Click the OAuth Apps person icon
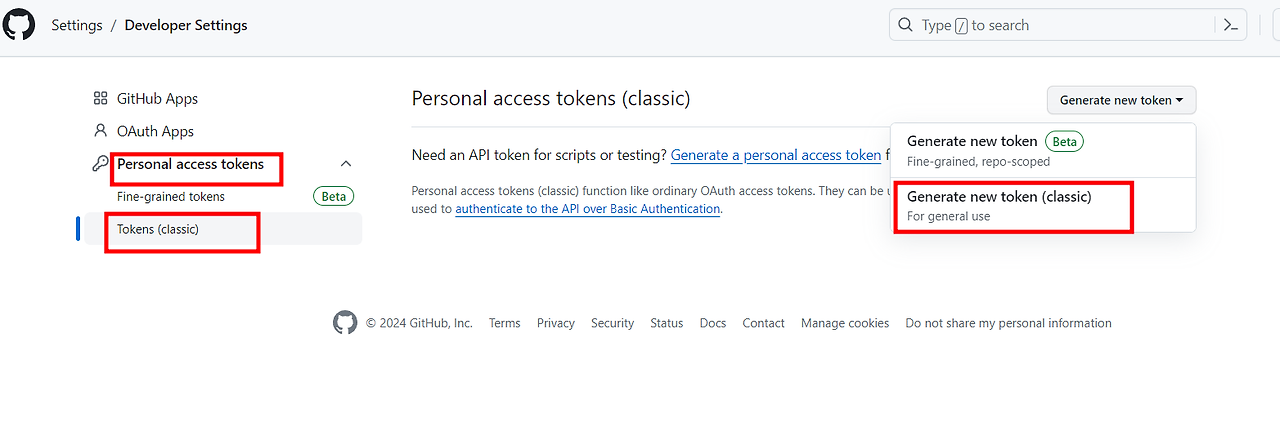 pos(100,131)
